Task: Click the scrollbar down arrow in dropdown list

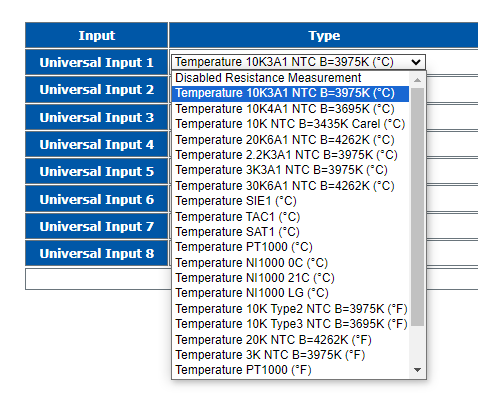Action: coord(417,370)
